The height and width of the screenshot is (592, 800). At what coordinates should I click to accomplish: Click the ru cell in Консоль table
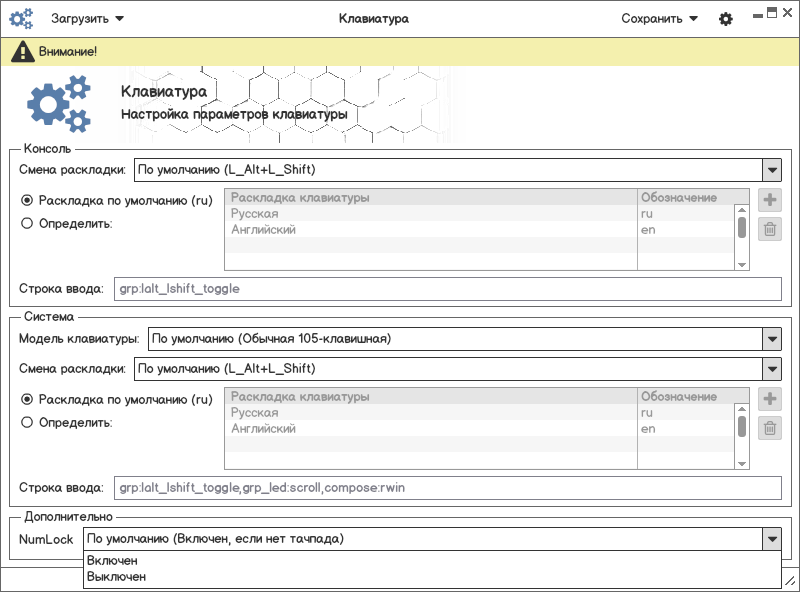(x=686, y=213)
